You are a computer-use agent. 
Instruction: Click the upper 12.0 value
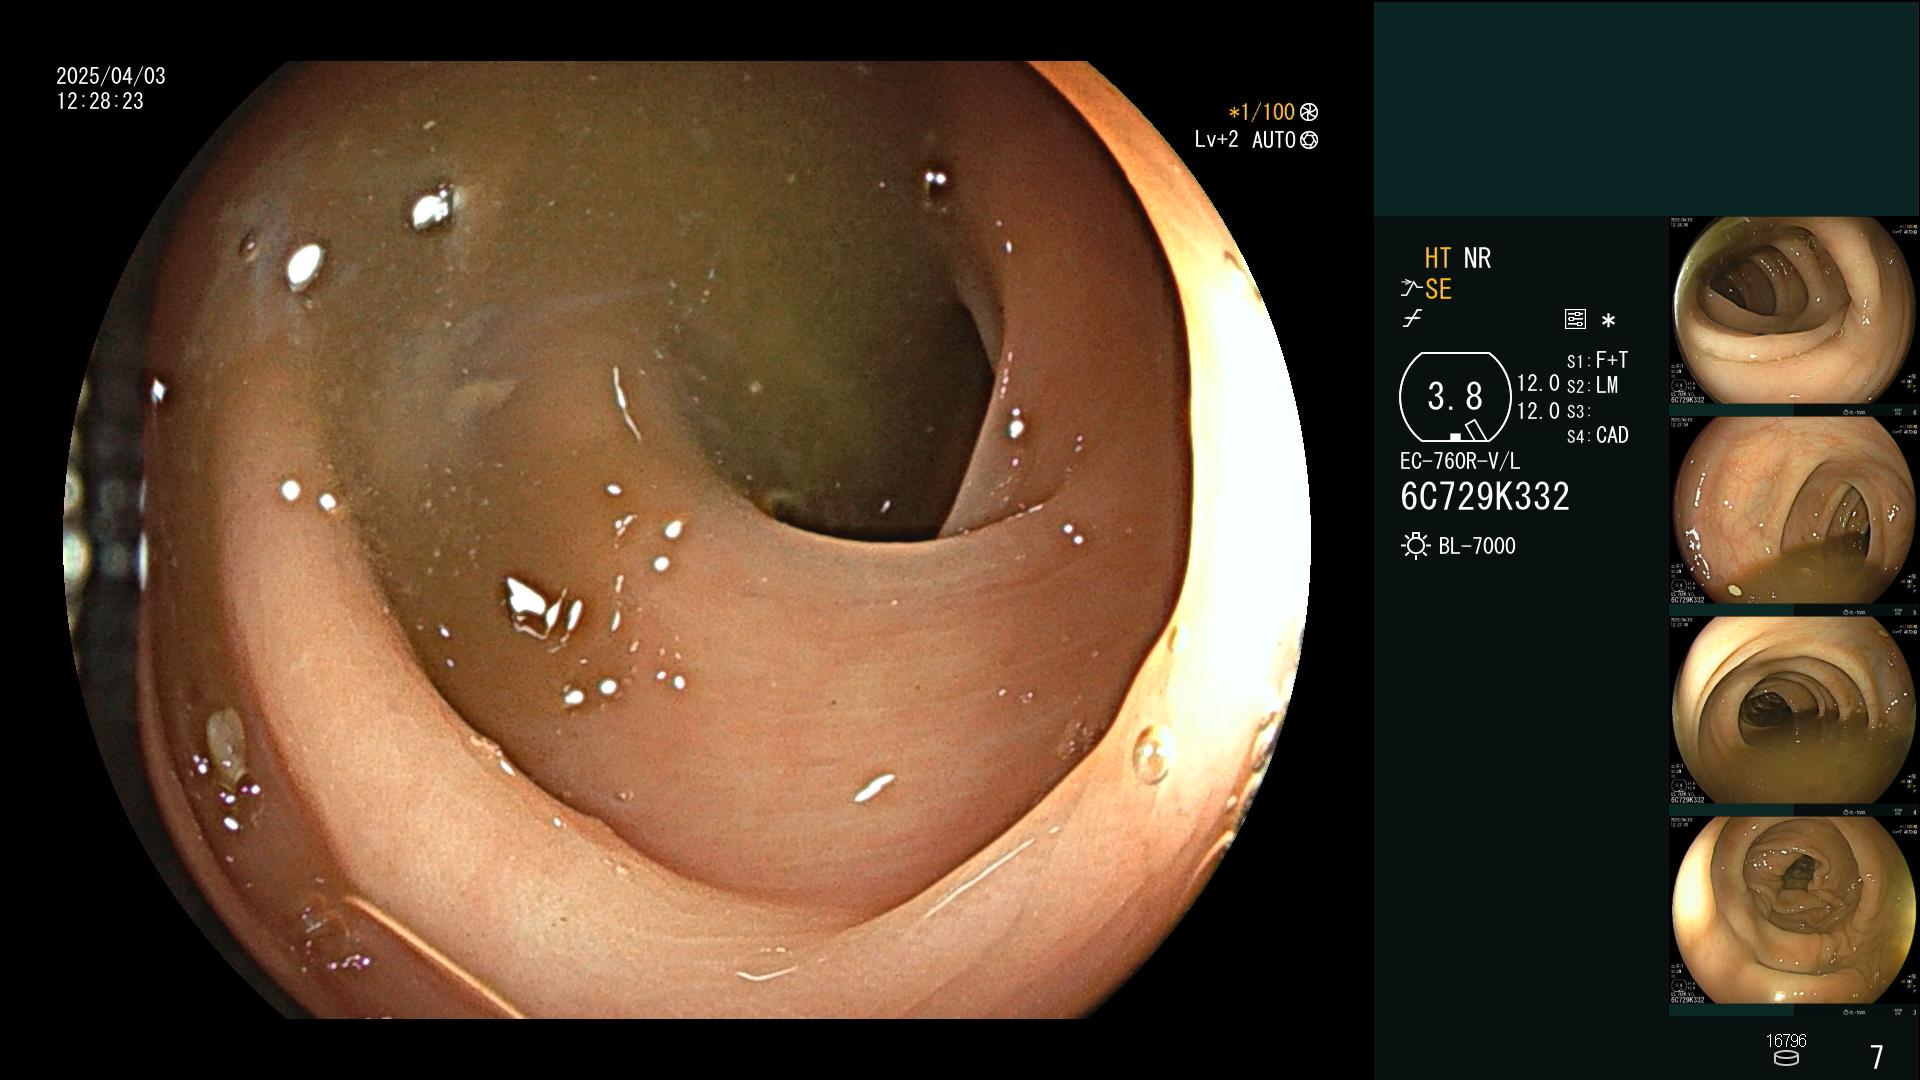click(x=1538, y=383)
